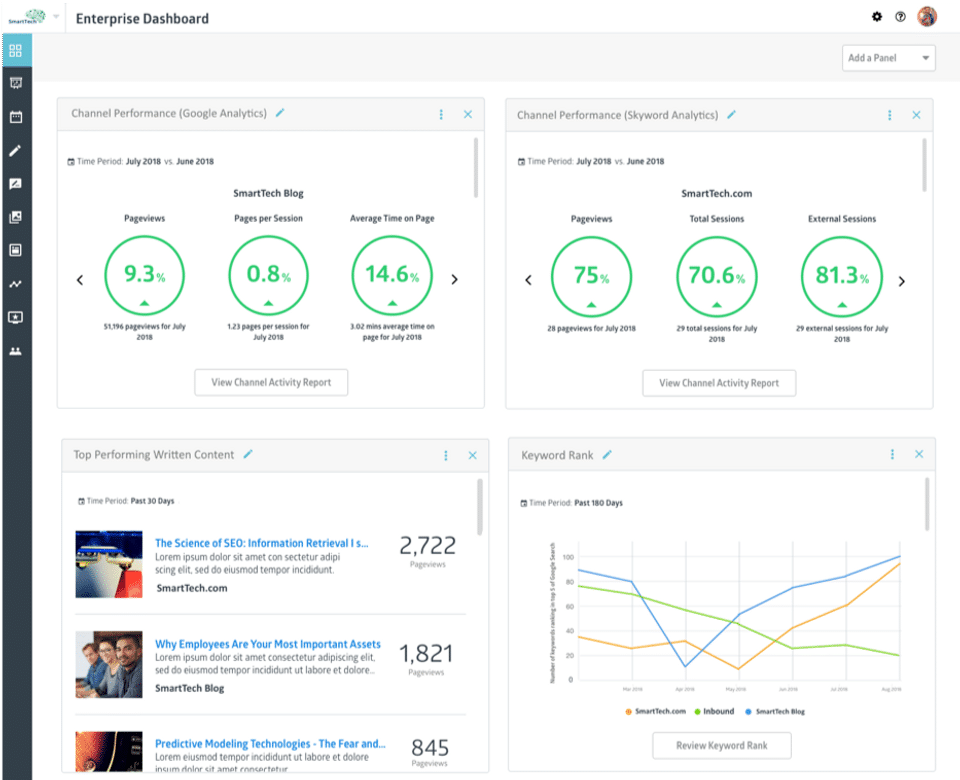960x780 pixels.
Task: Open 'Why Employees Are Your Most Important Assets' article
Action: coord(267,645)
